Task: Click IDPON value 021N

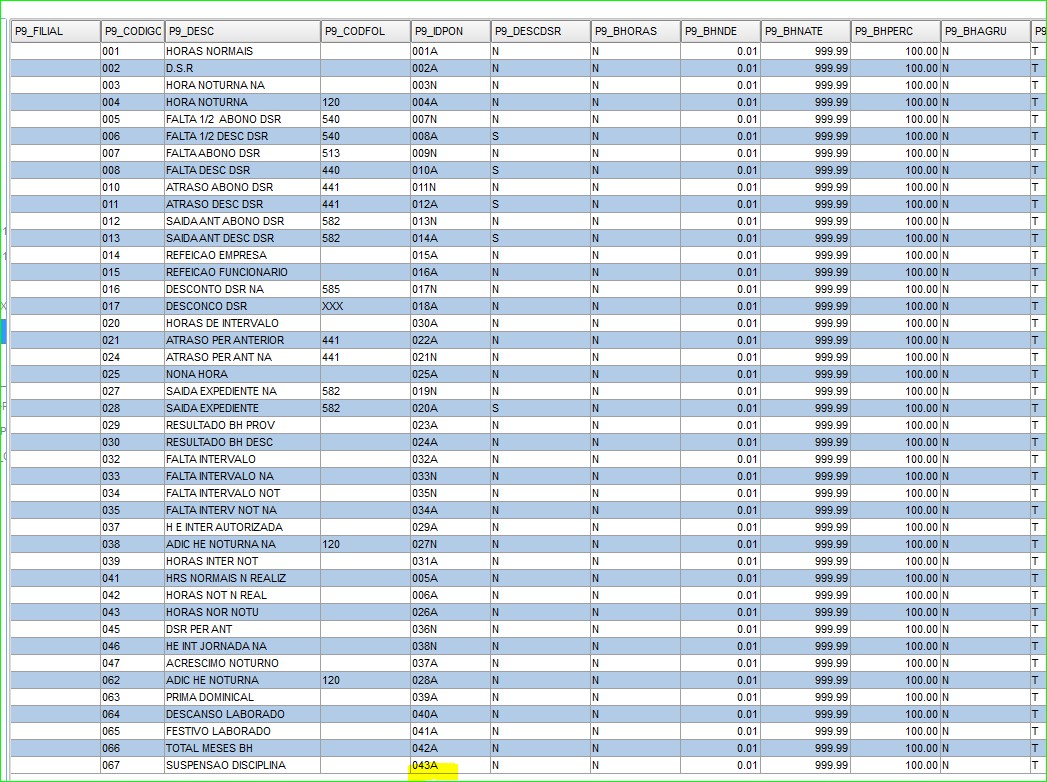Action: pos(450,357)
